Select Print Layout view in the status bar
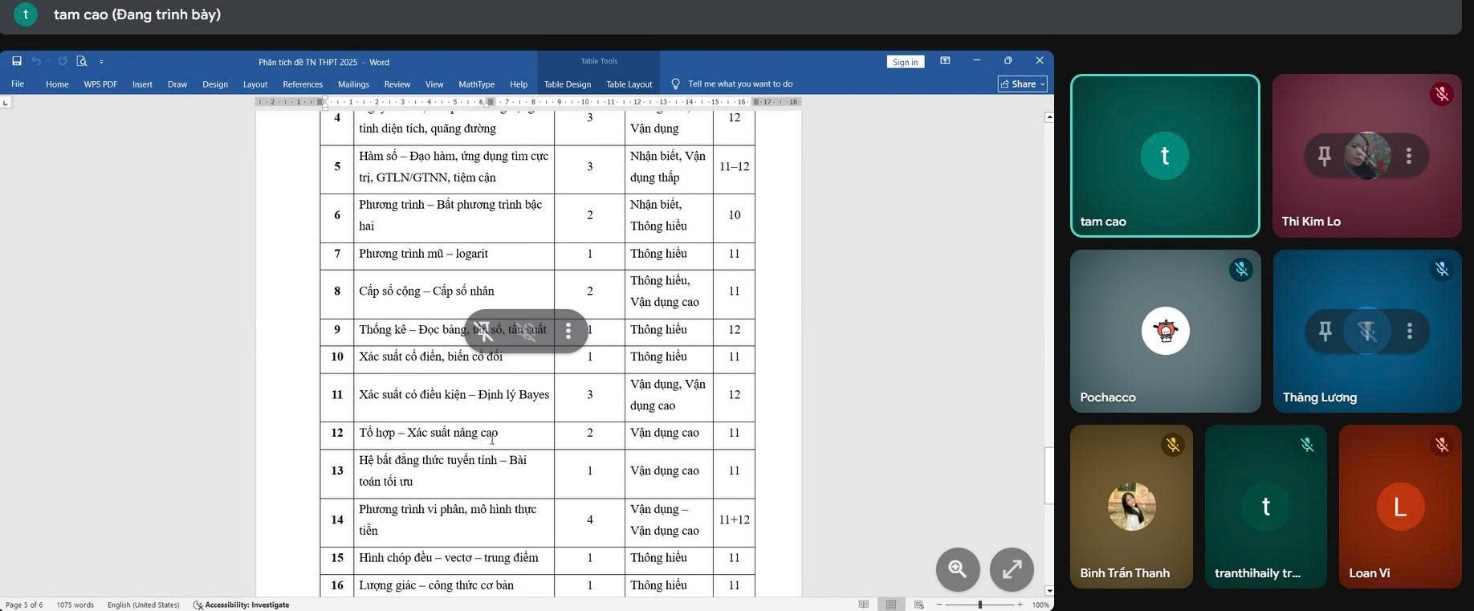The image size is (1474, 611). [891, 605]
